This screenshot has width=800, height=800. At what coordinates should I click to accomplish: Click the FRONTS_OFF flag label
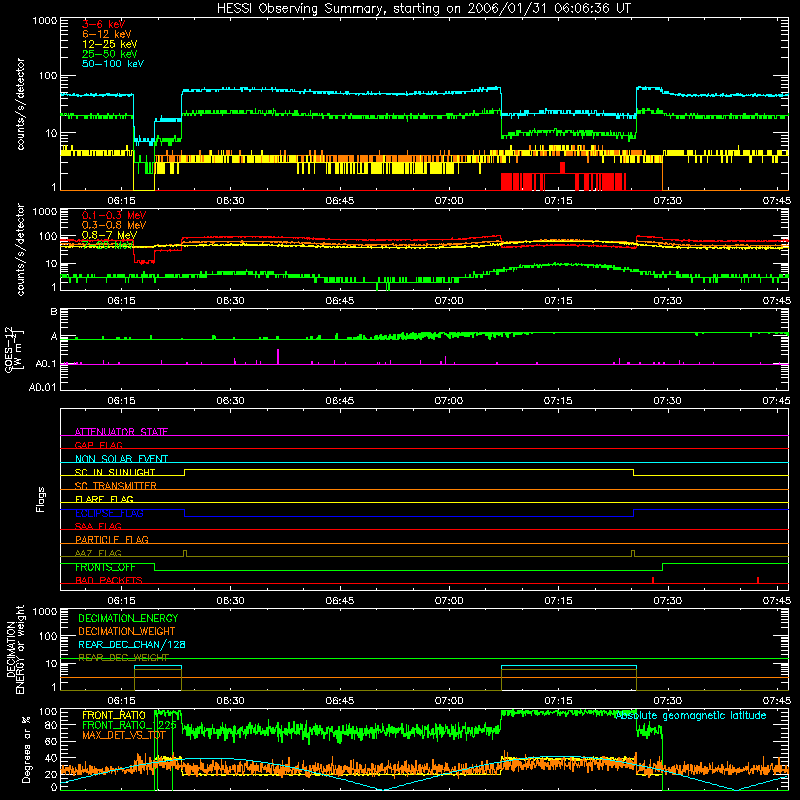click(x=105, y=567)
